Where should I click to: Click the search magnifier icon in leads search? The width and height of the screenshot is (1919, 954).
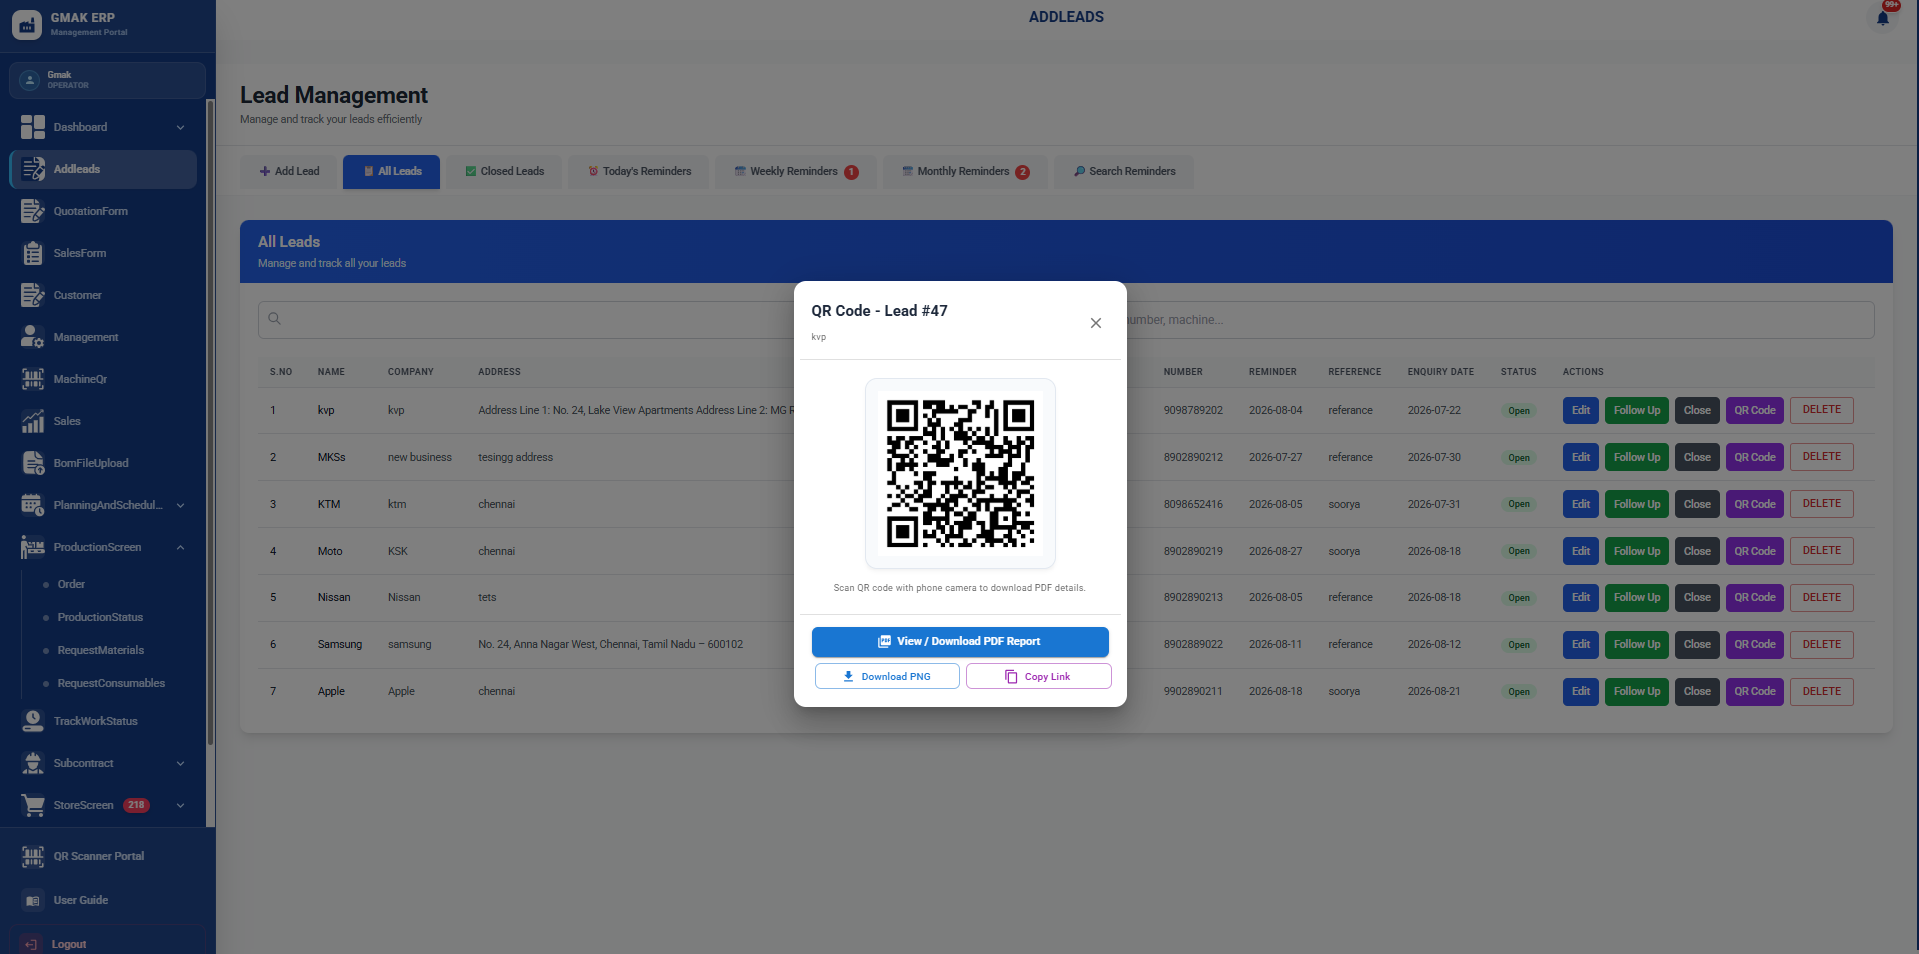[274, 319]
